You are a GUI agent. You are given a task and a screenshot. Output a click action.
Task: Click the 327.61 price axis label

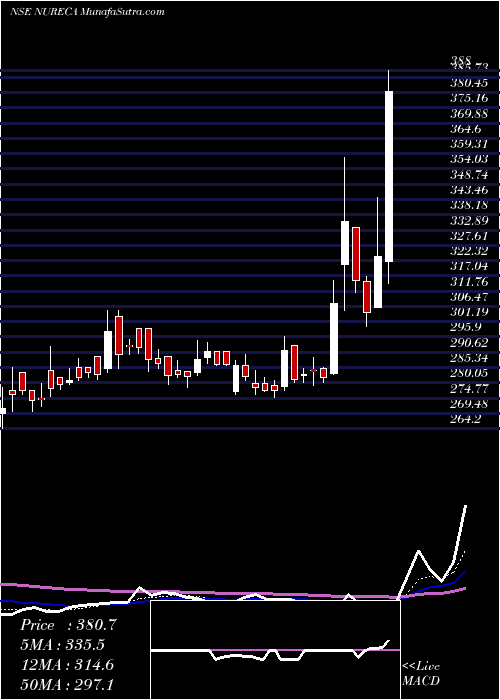(469, 236)
